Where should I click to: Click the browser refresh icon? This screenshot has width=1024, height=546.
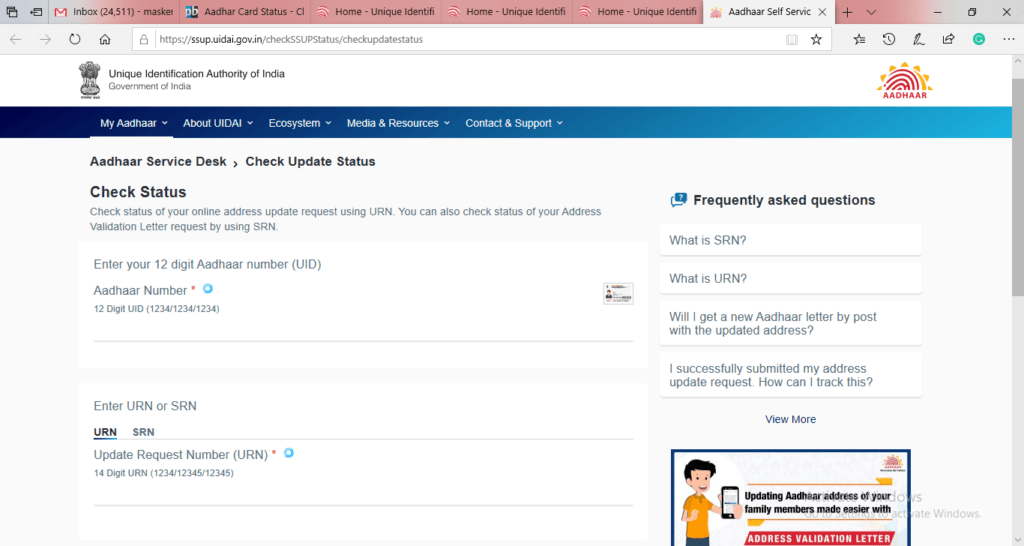point(74,40)
